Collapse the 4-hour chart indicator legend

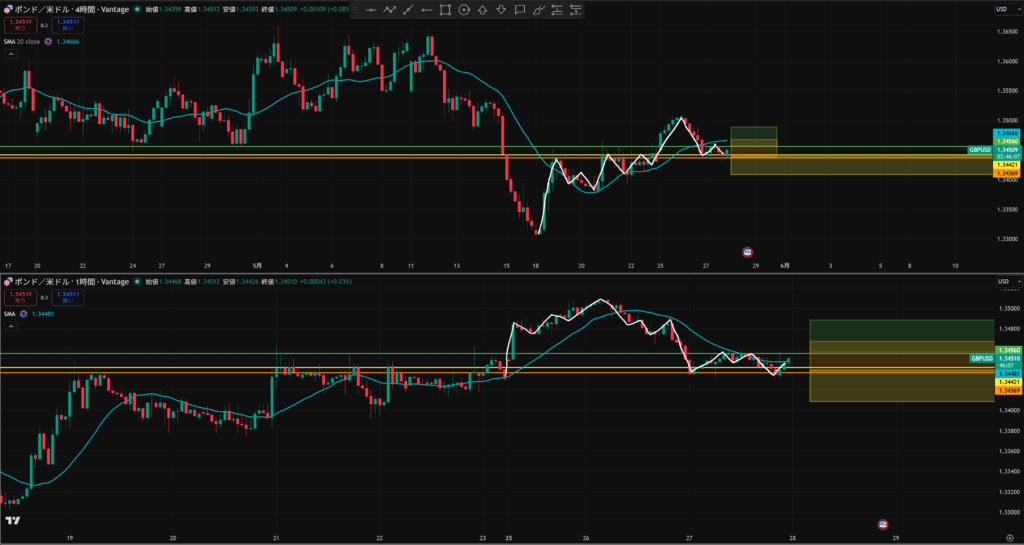click(11, 54)
